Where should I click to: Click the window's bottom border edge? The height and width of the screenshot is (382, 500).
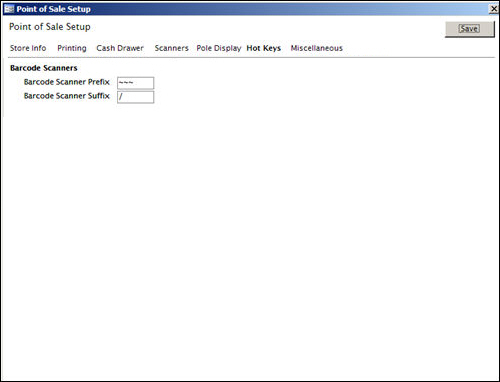pyautogui.click(x=250, y=381)
